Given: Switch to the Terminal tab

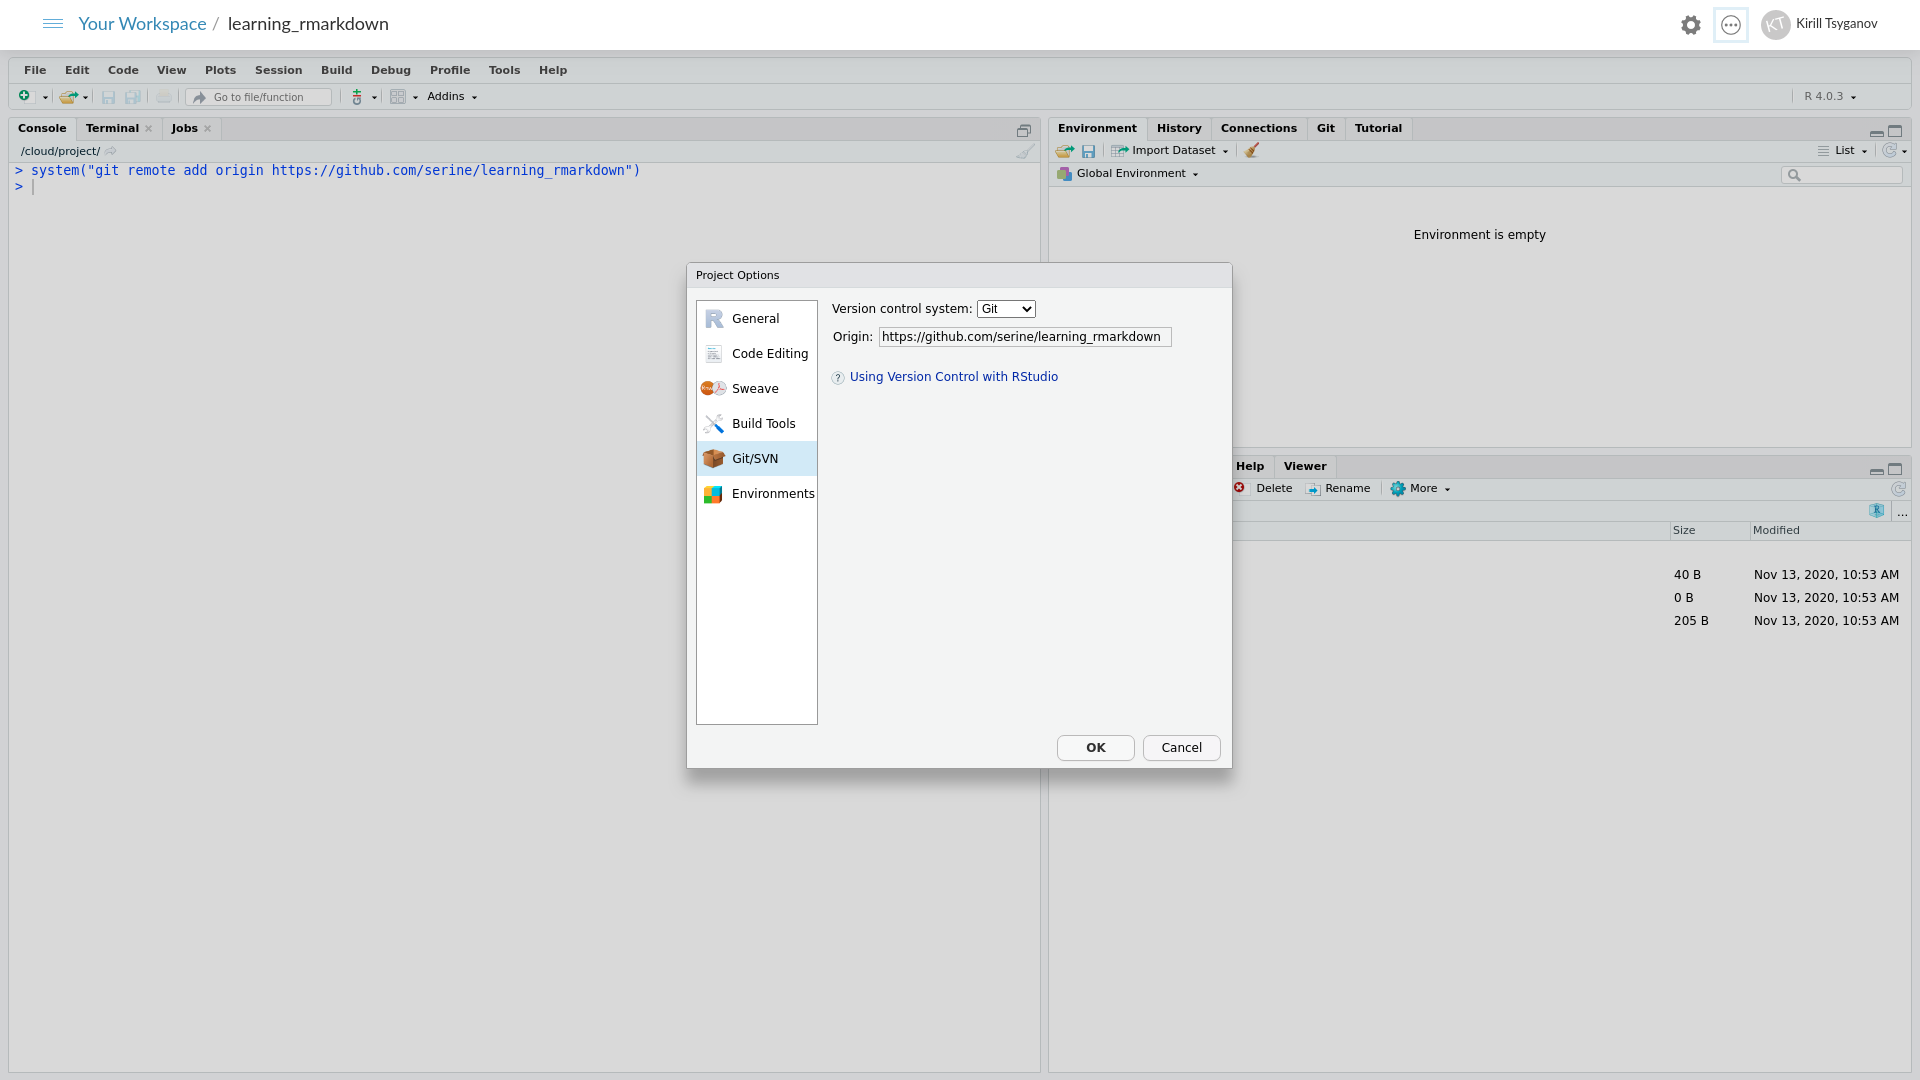Looking at the screenshot, I should (112, 129).
